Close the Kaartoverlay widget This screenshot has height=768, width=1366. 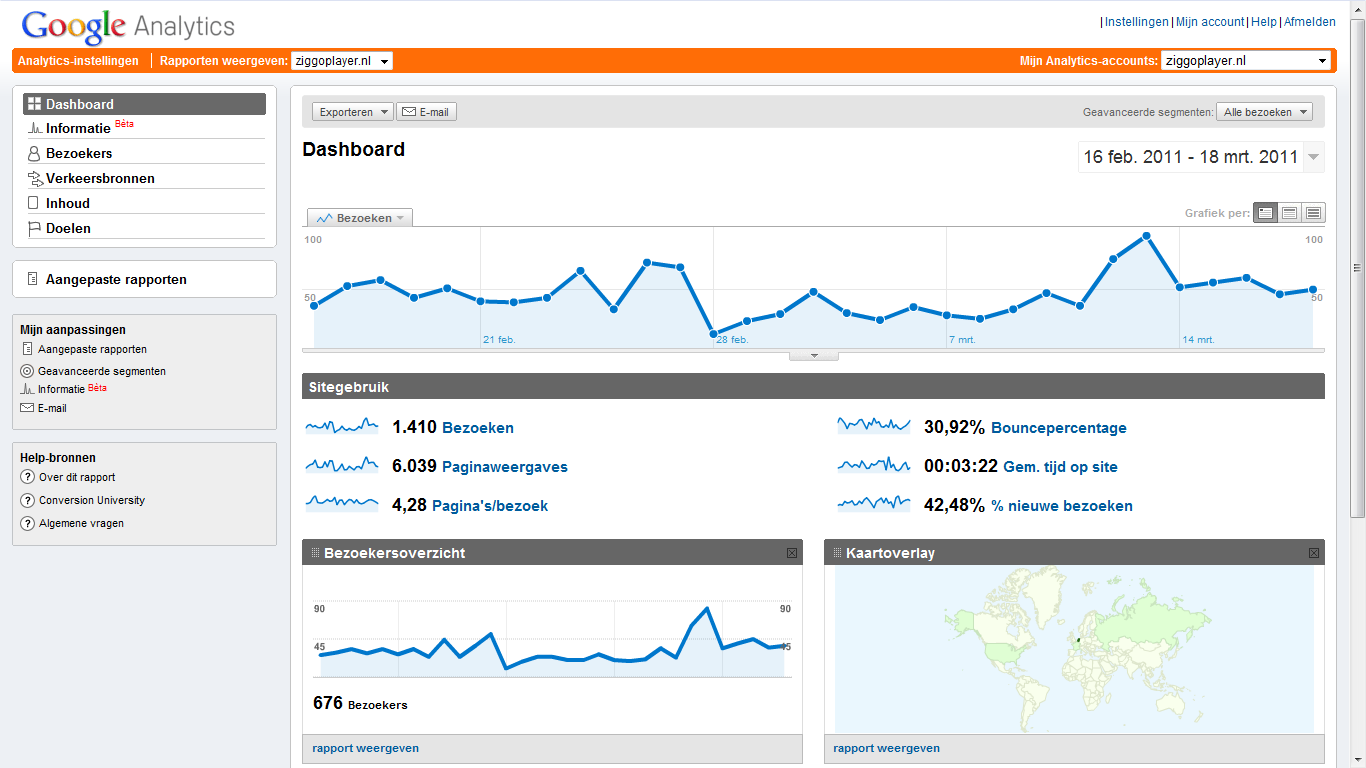pos(1314,553)
